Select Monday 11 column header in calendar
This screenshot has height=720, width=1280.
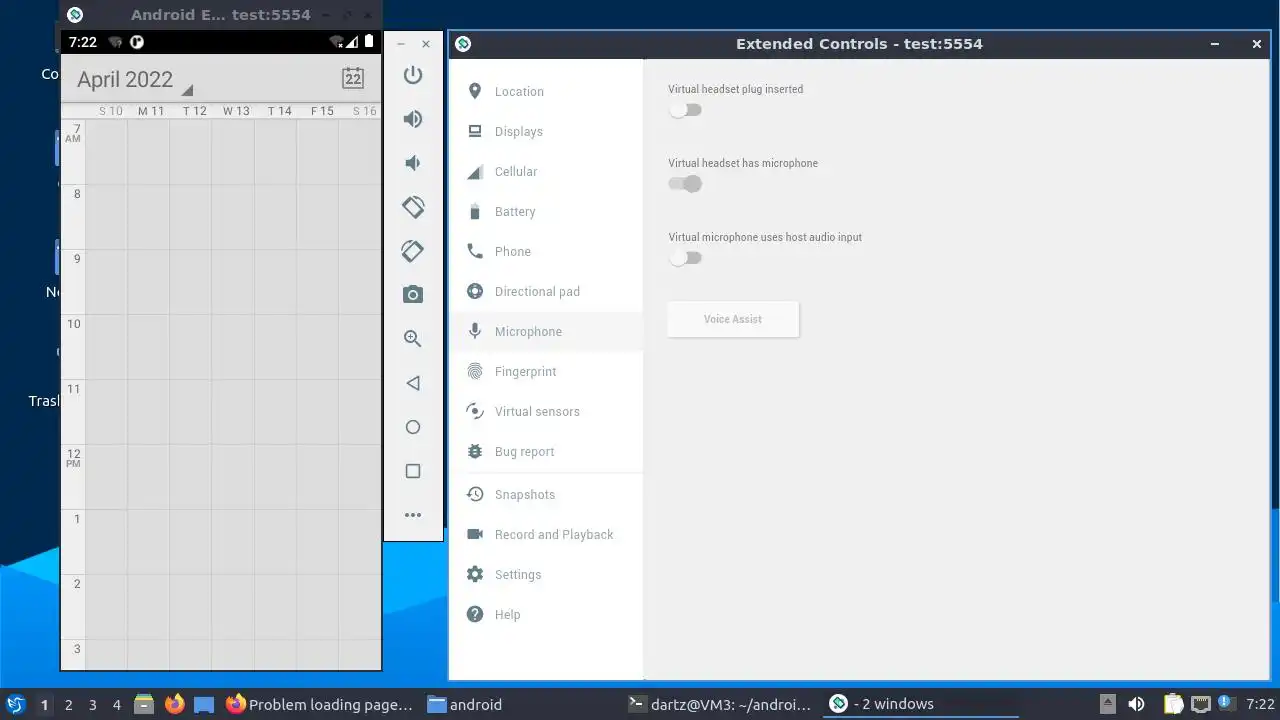pyautogui.click(x=151, y=111)
